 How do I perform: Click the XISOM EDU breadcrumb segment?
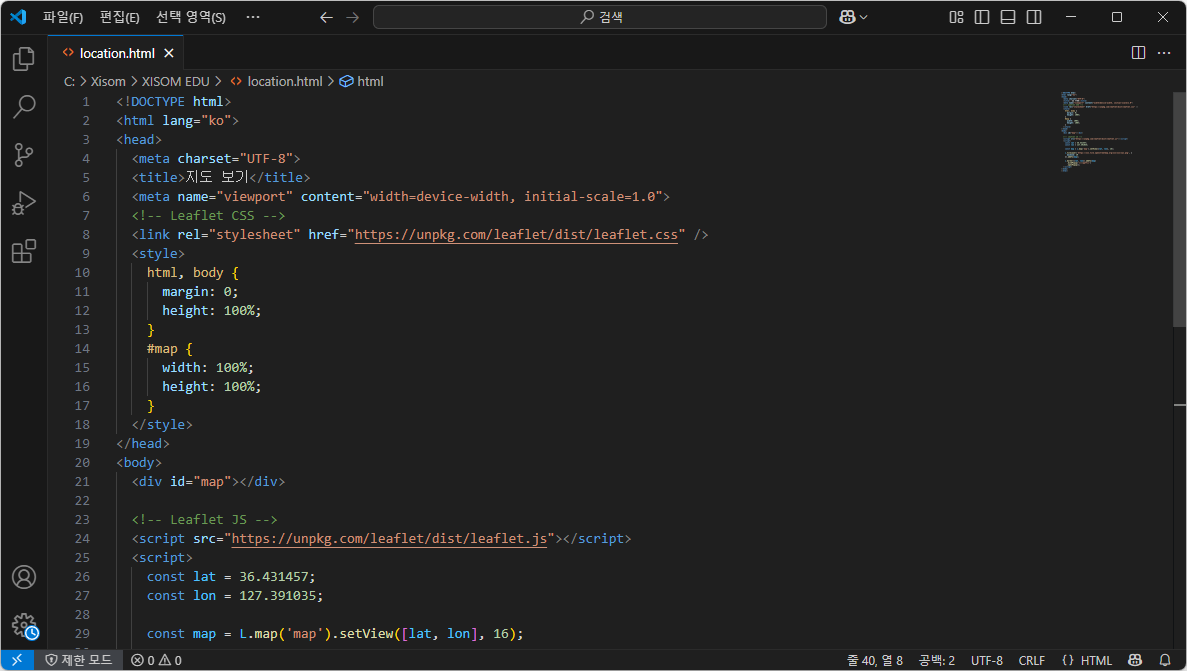pyautogui.click(x=176, y=81)
